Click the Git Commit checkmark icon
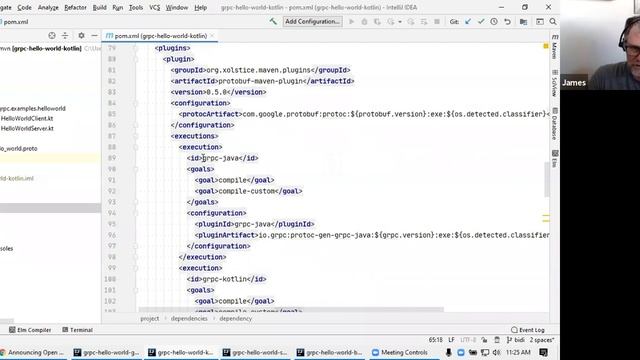 pos(481,22)
